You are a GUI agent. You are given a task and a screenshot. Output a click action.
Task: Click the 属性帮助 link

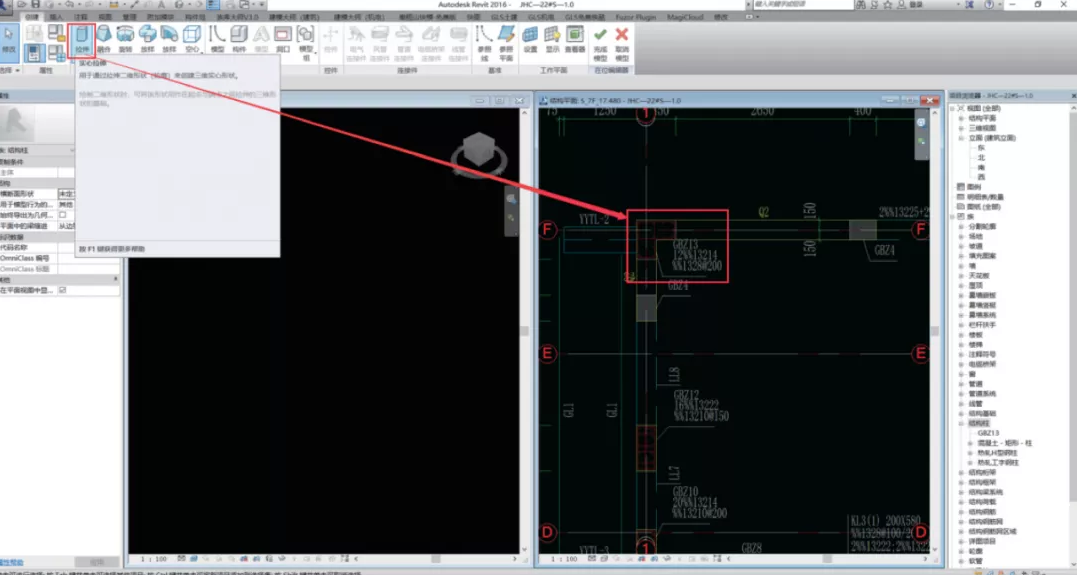[x=12, y=563]
